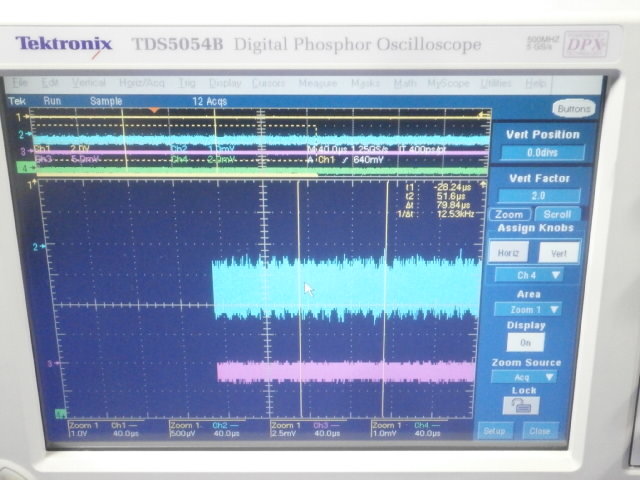This screenshot has height=480, width=640.
Task: Open the Help menu
Action: click(535, 83)
